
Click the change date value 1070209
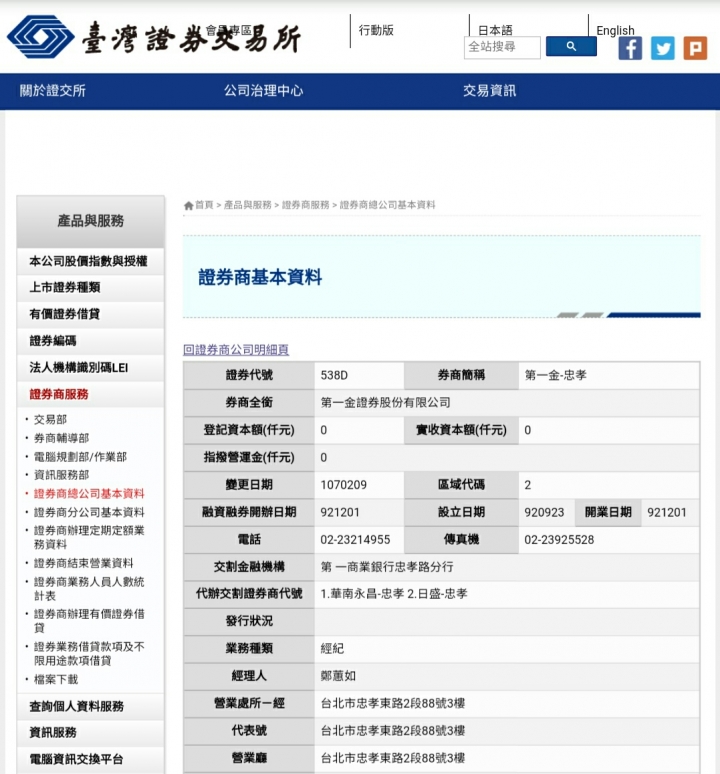pos(343,485)
